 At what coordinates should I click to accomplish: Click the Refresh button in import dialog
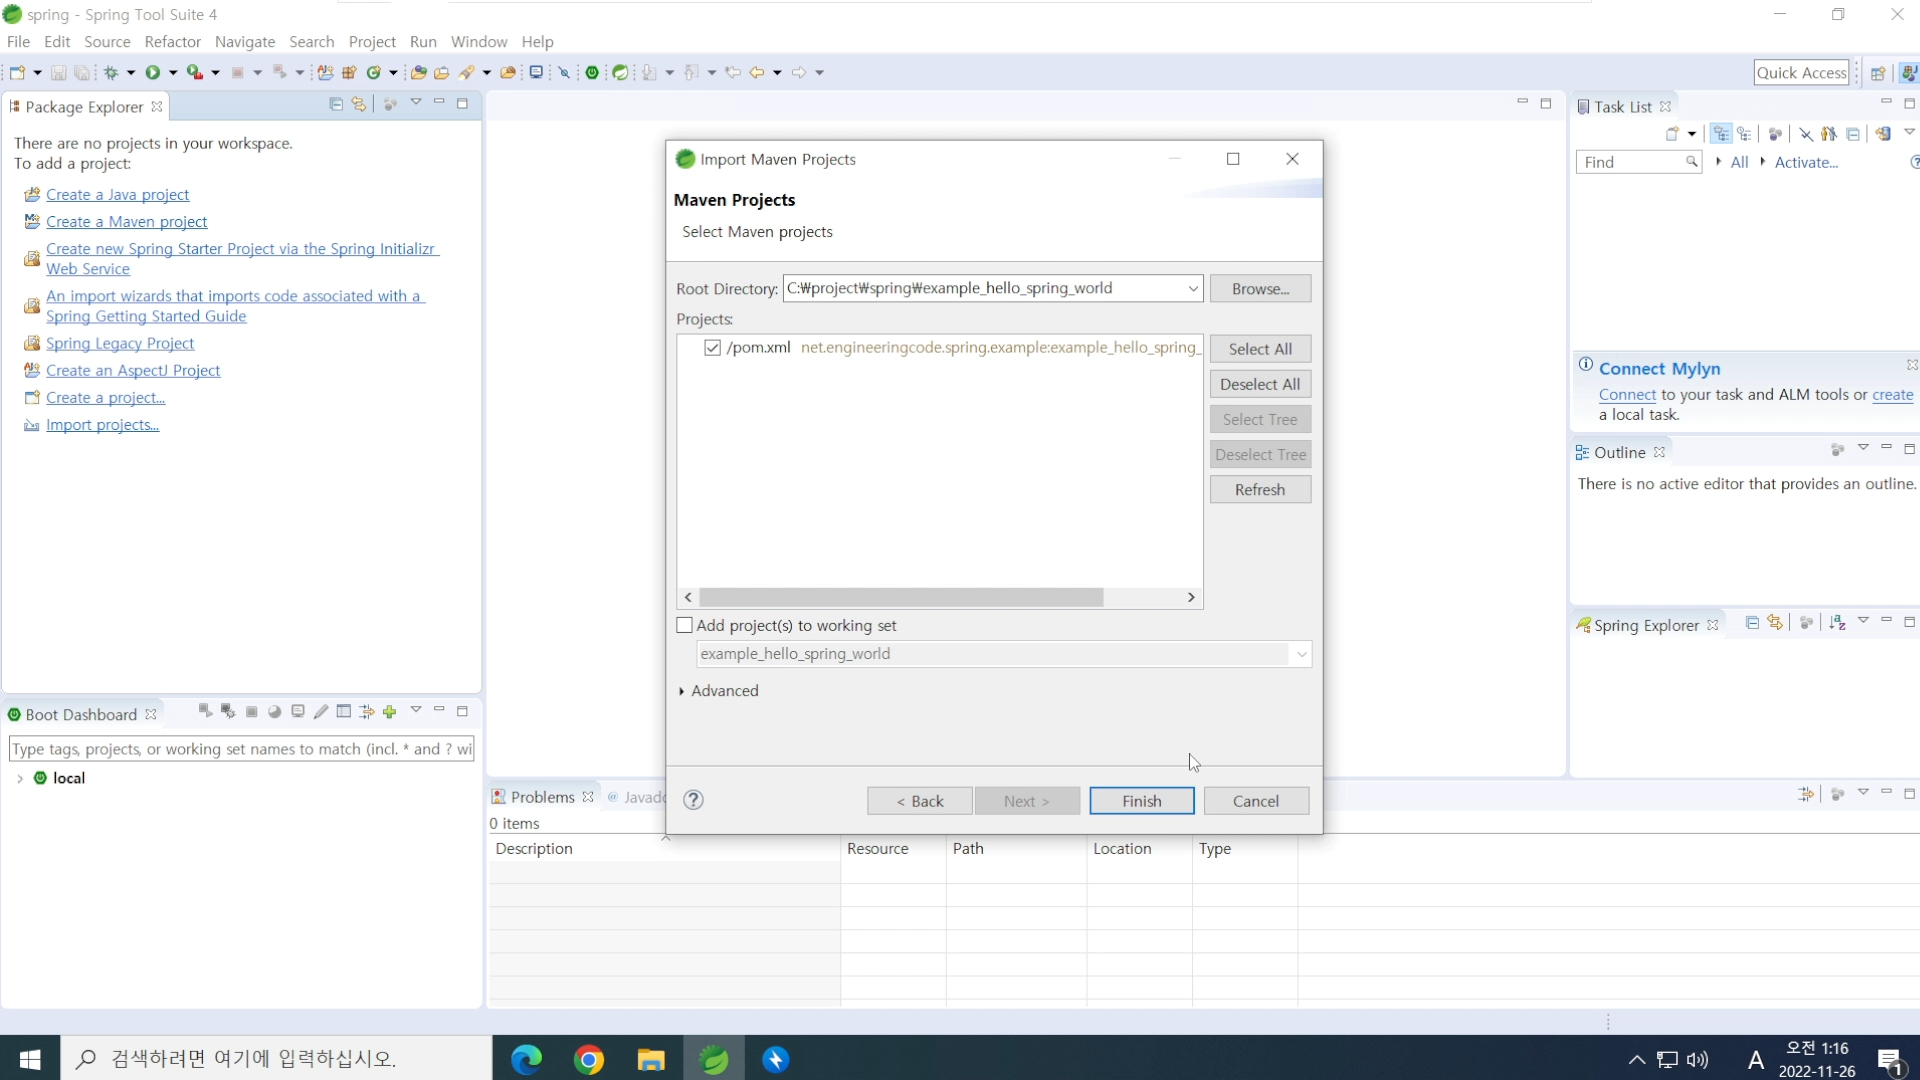tap(1260, 490)
